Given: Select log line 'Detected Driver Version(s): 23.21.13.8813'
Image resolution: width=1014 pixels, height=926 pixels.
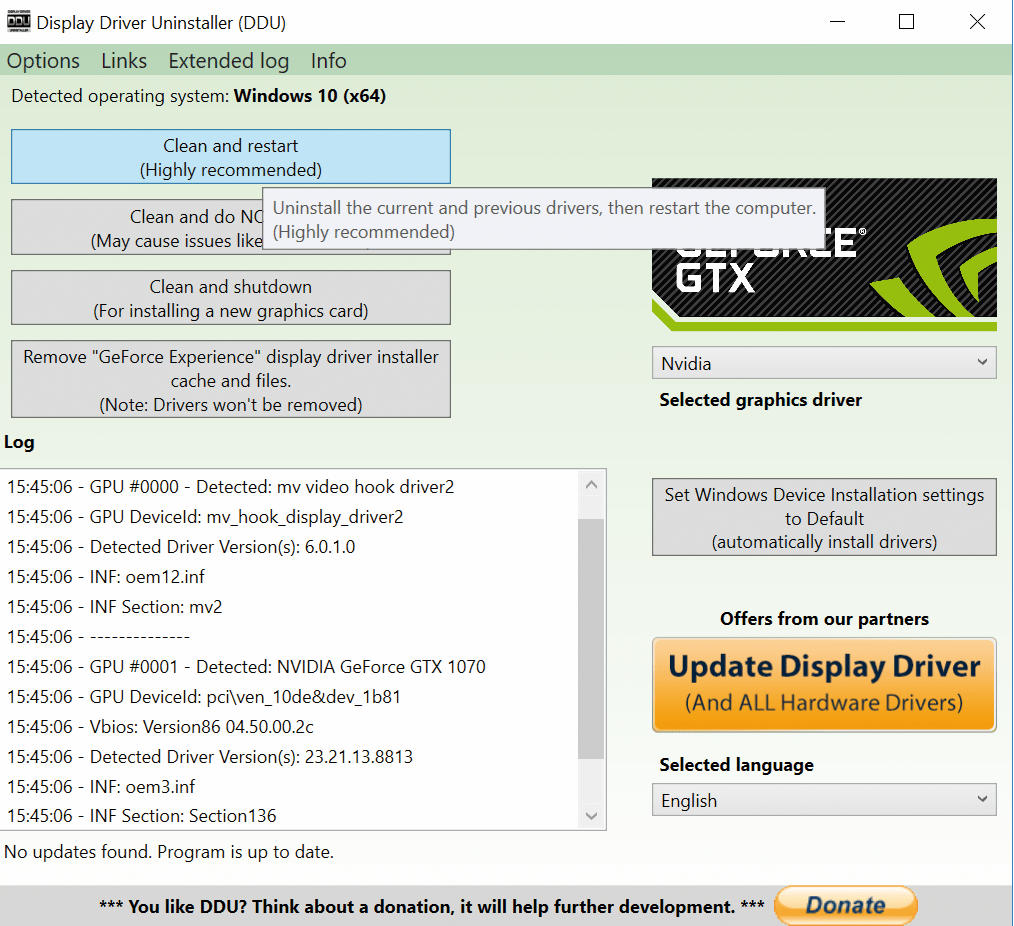Looking at the screenshot, I should 210,757.
